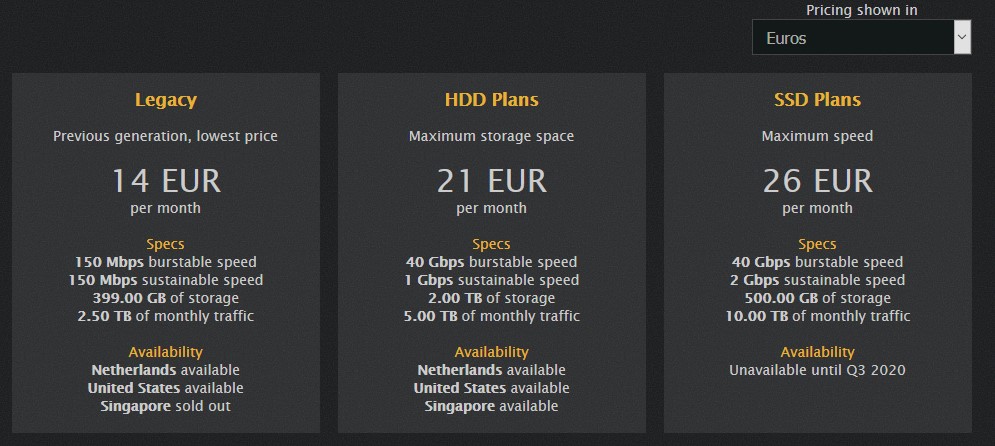Click Unavailable until Q3 2020 text
The image size is (995, 446).
pos(817,370)
